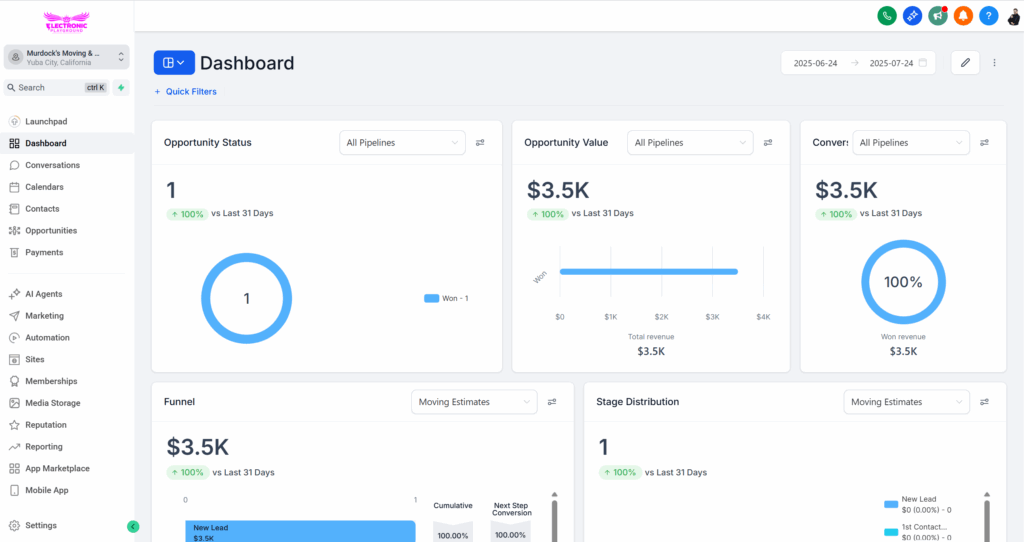Click the New Lead funnel bar
1024x542 pixels.
click(x=300, y=531)
